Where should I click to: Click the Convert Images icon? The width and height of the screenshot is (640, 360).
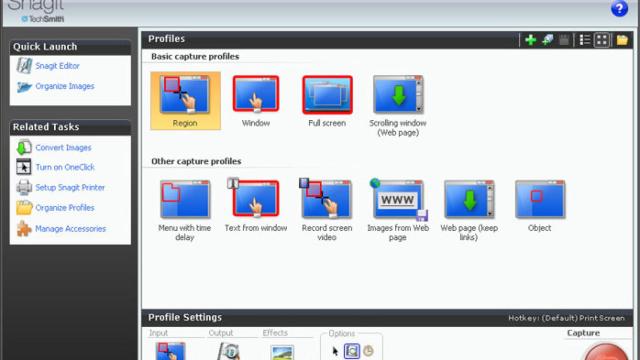(x=24, y=147)
